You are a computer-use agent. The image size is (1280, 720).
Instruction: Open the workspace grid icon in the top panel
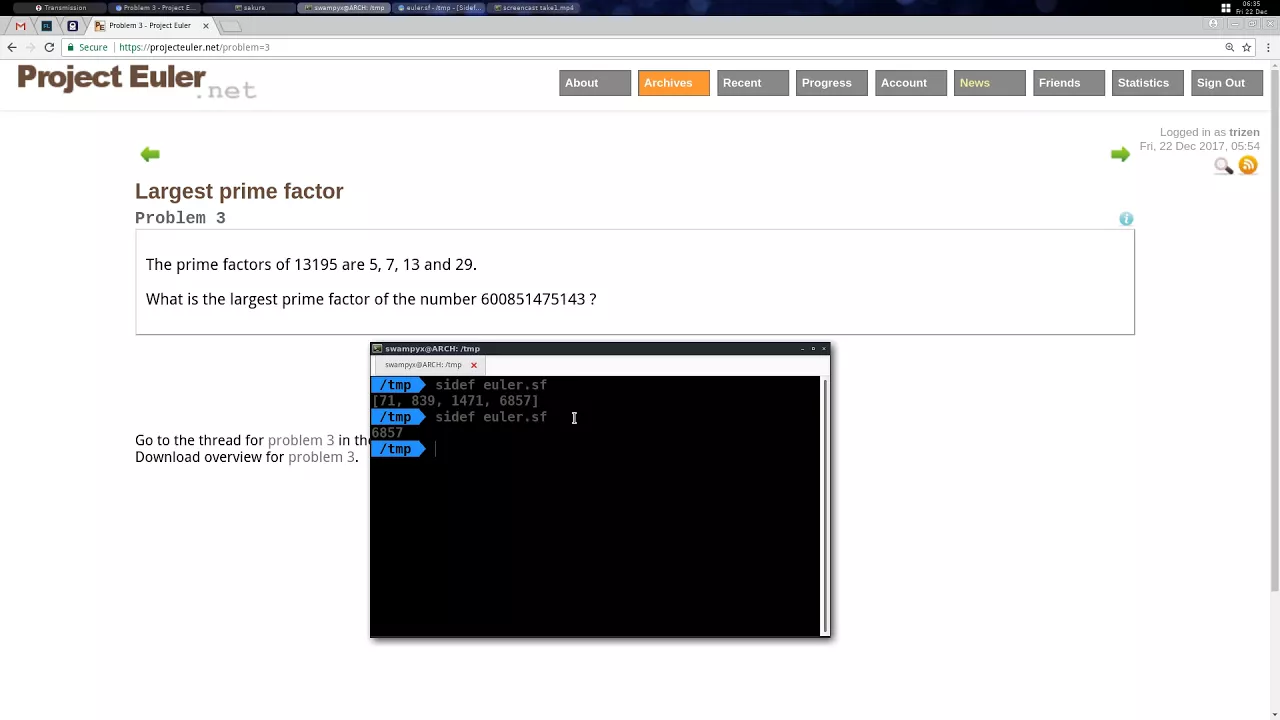click(1226, 8)
